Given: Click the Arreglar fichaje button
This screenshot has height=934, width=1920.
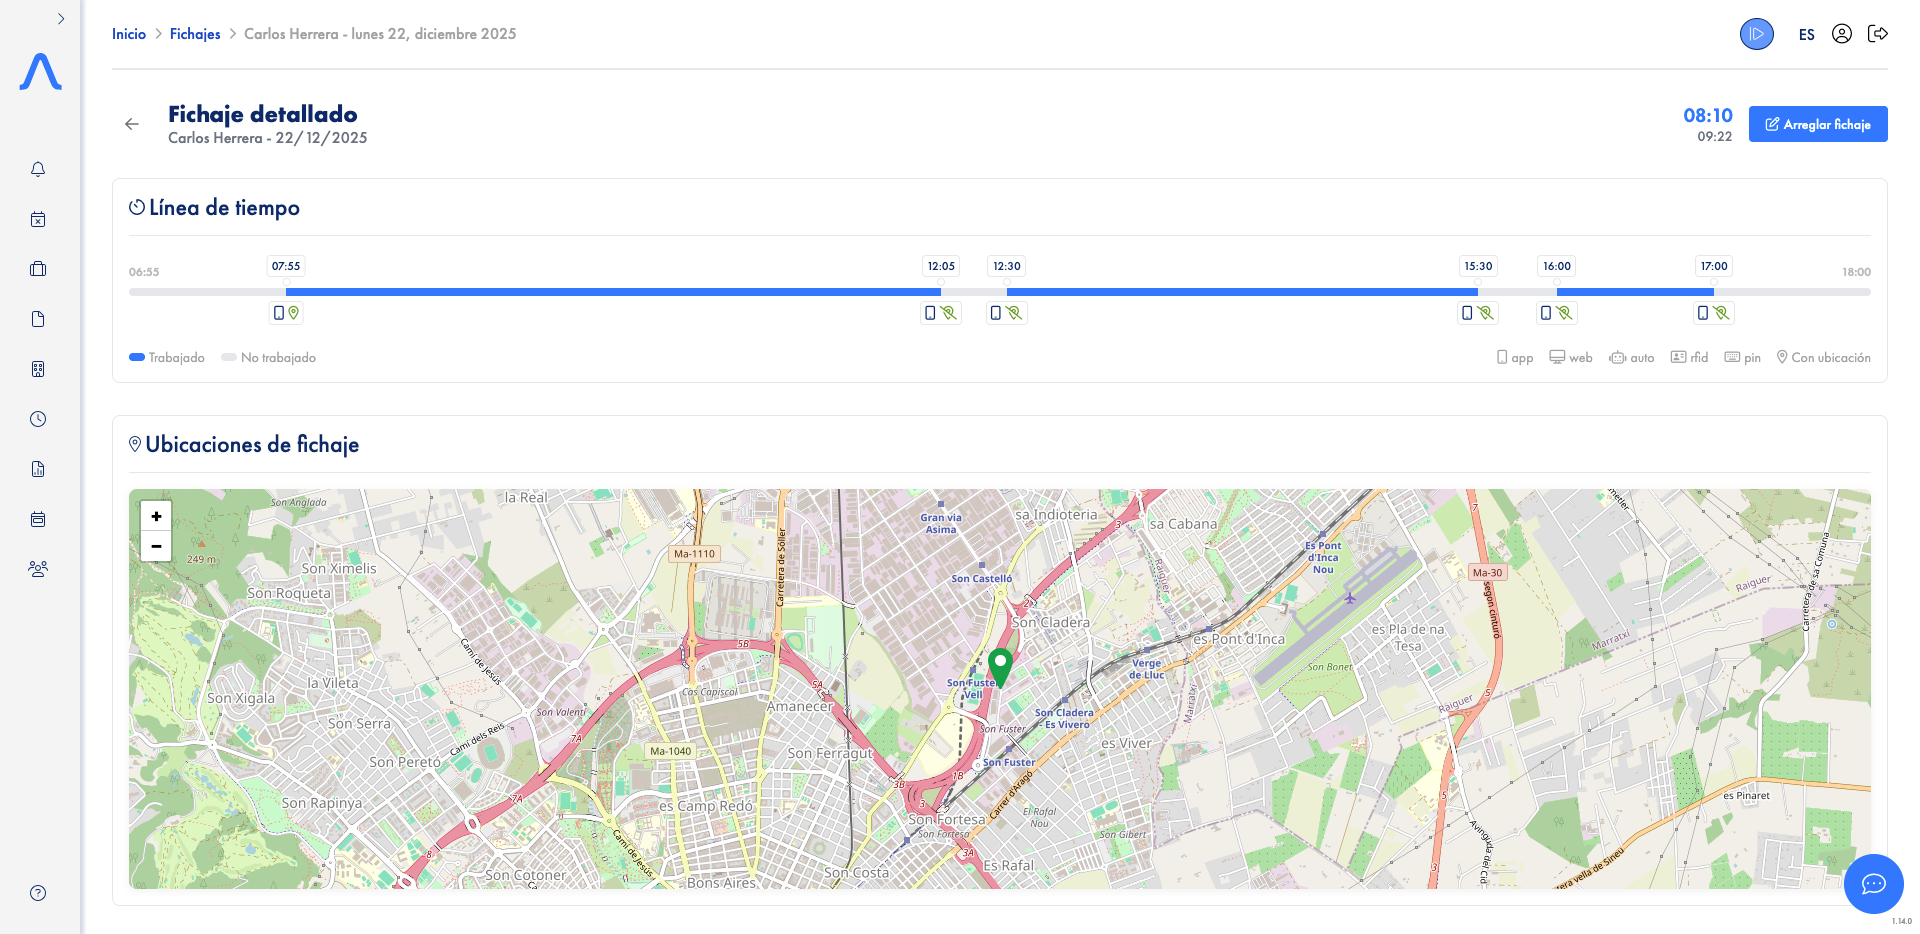Looking at the screenshot, I should 1817,124.
